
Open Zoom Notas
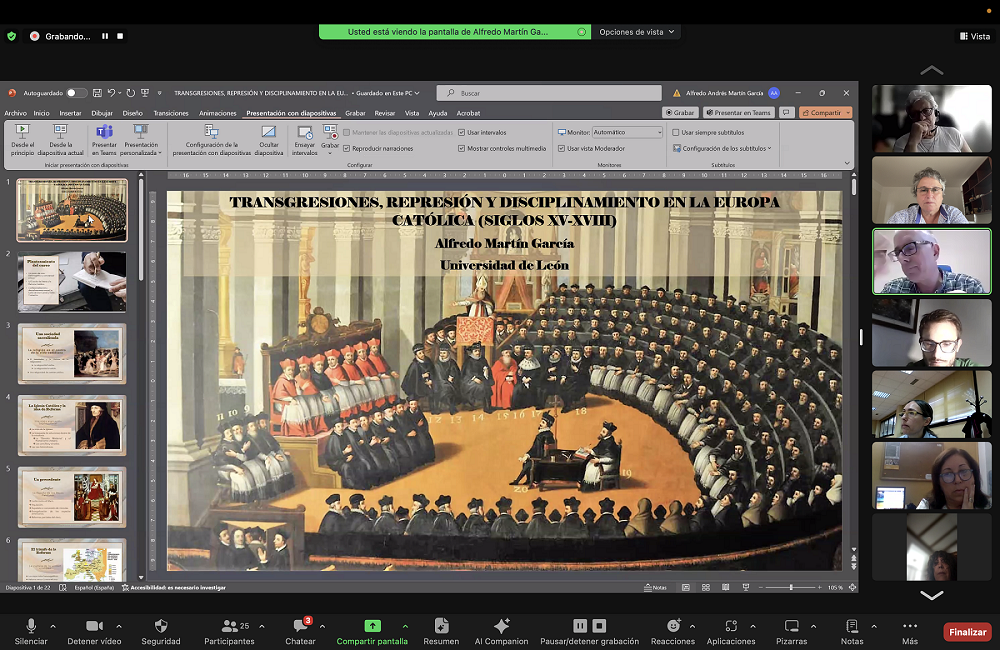[x=852, y=632]
